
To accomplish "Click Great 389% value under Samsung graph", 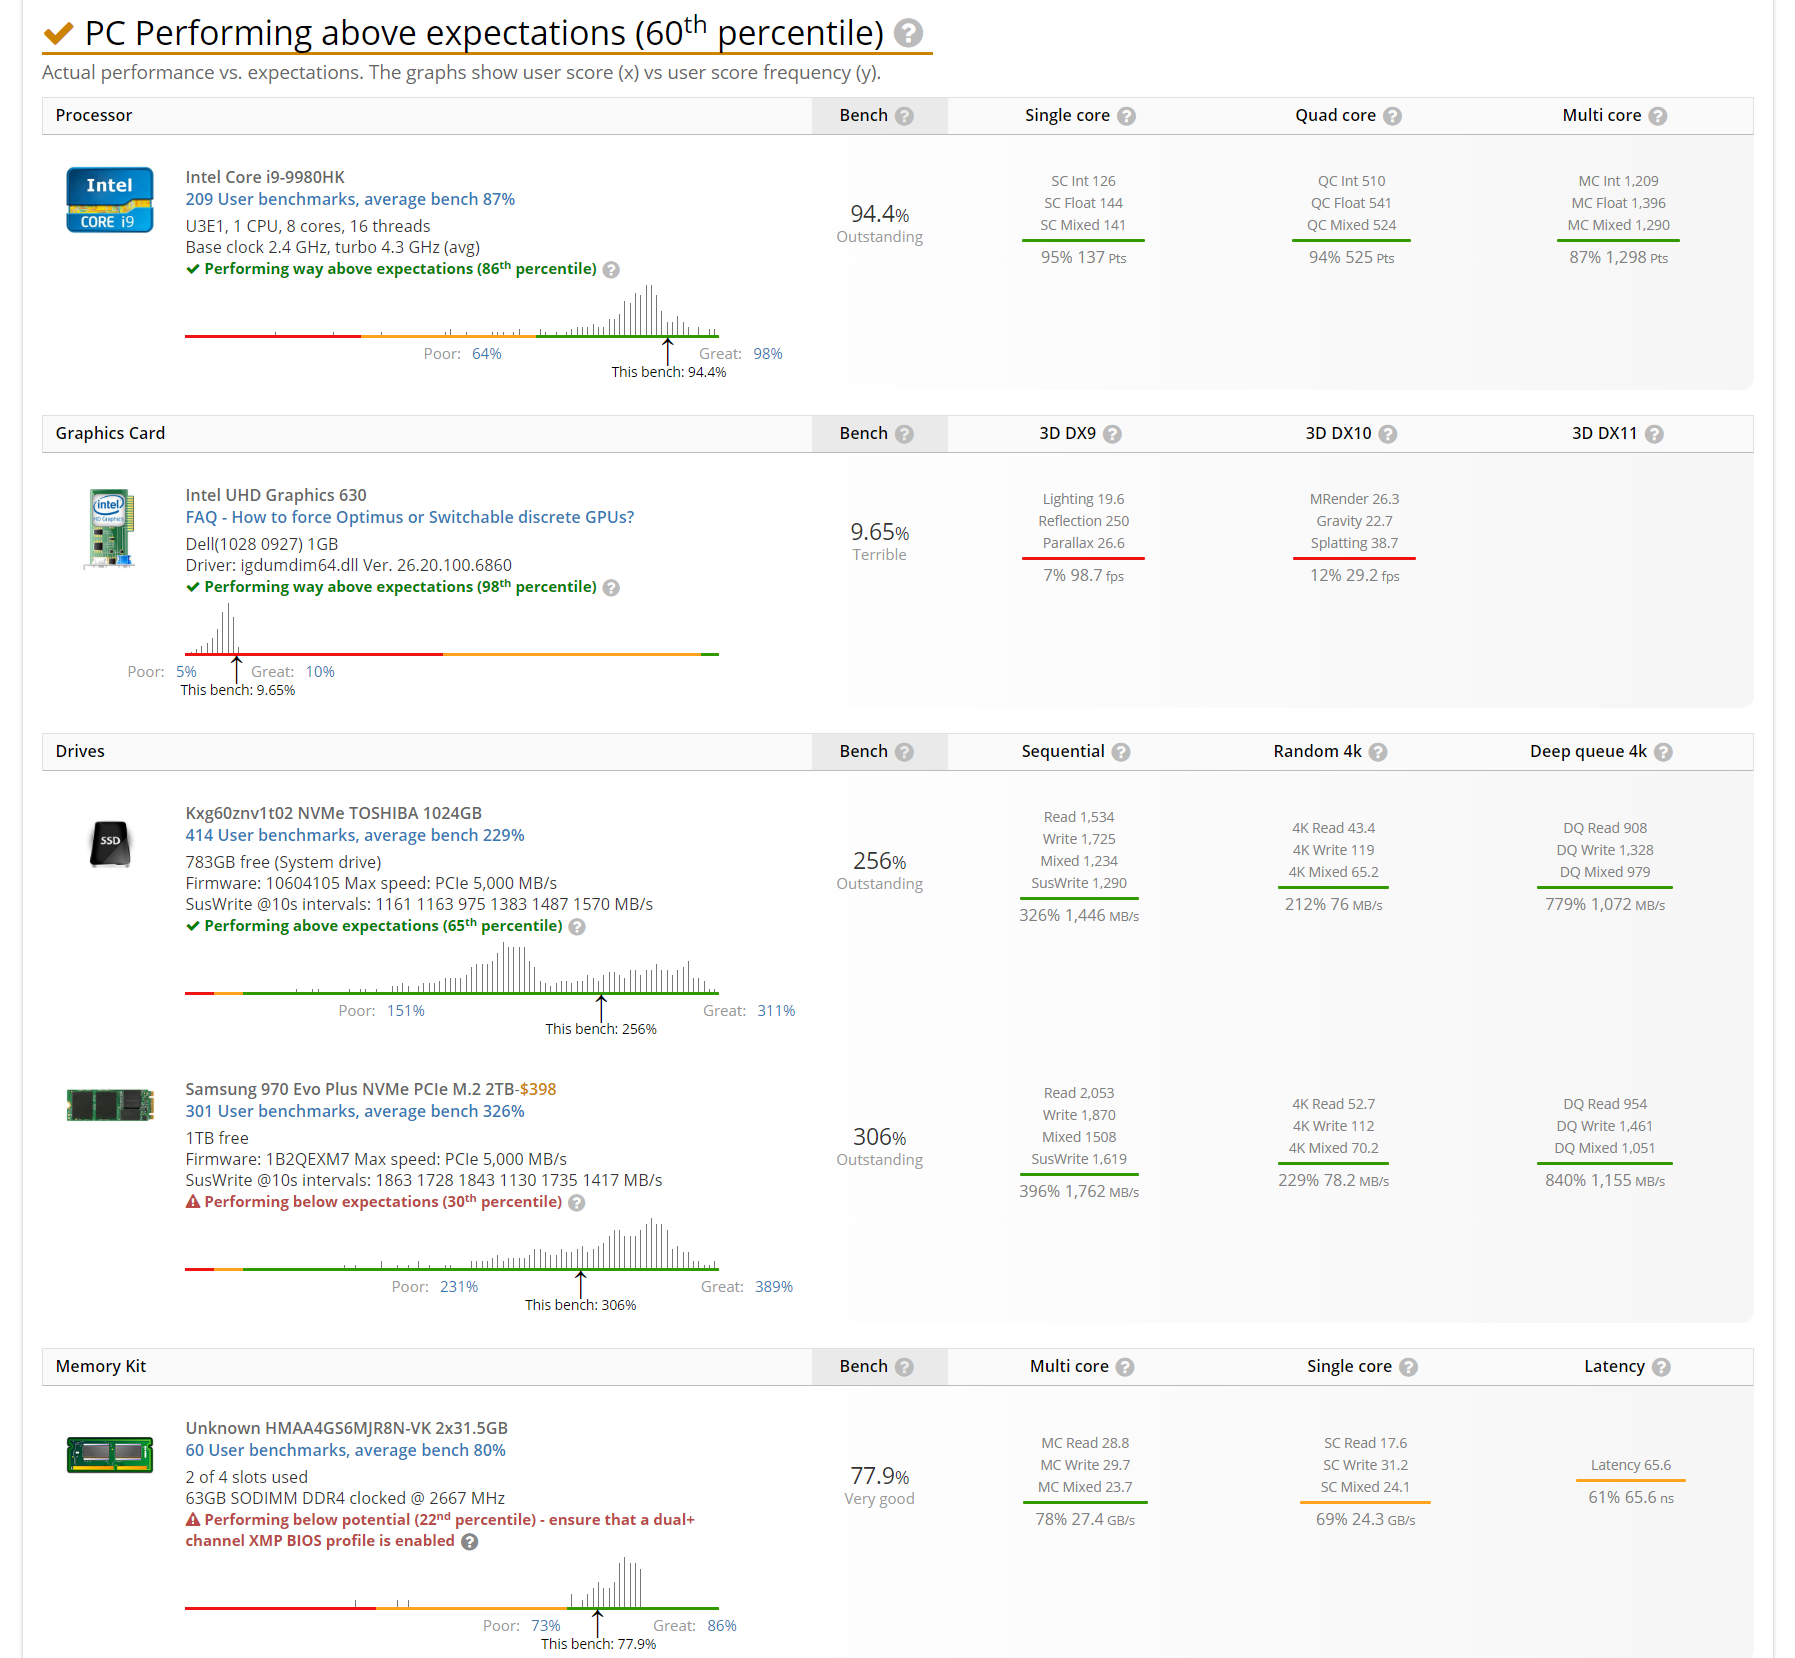I will click(x=774, y=1287).
